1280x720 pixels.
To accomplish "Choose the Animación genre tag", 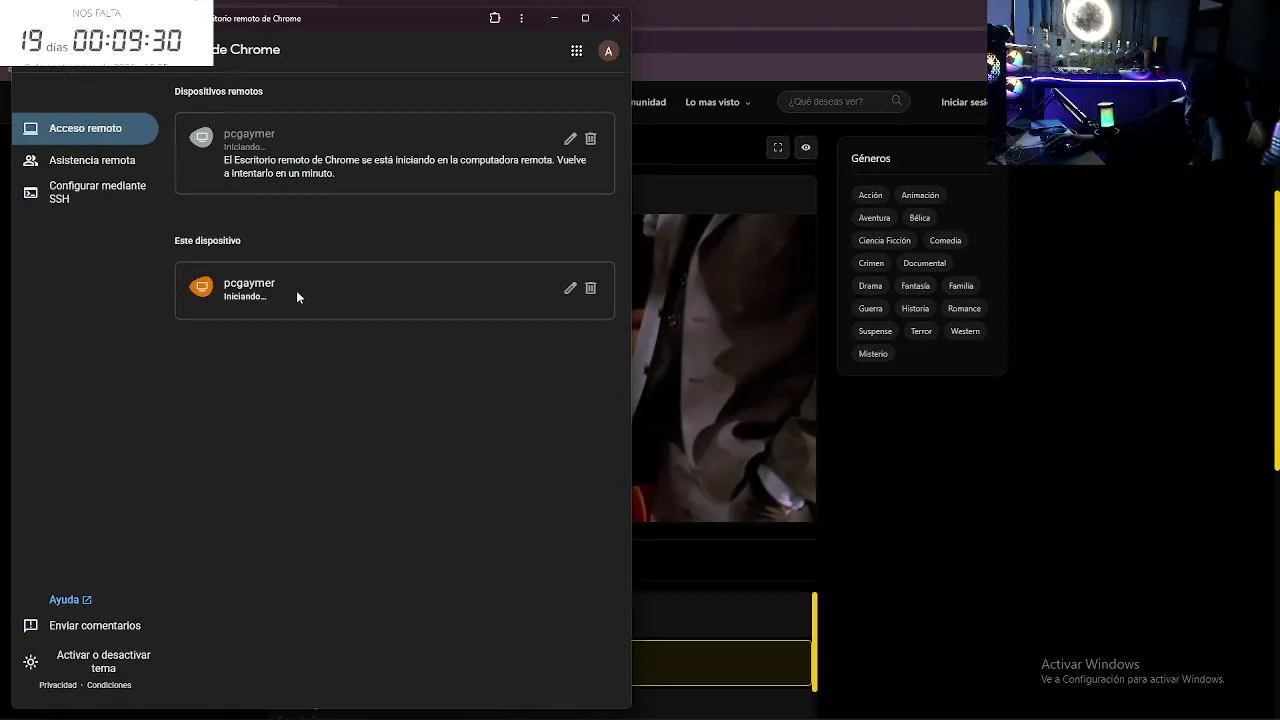I will tap(920, 195).
